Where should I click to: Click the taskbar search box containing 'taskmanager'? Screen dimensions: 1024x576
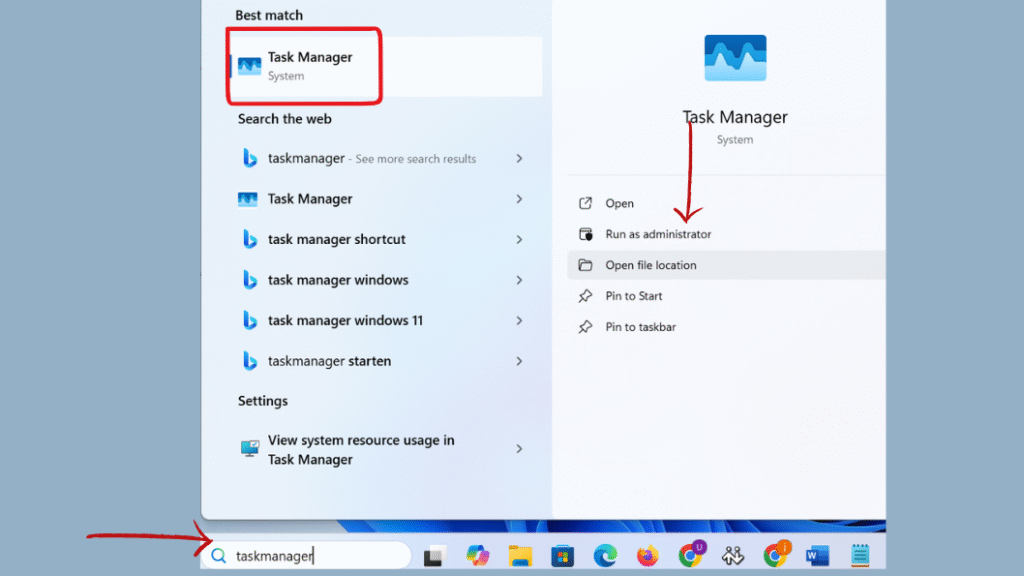[306, 556]
